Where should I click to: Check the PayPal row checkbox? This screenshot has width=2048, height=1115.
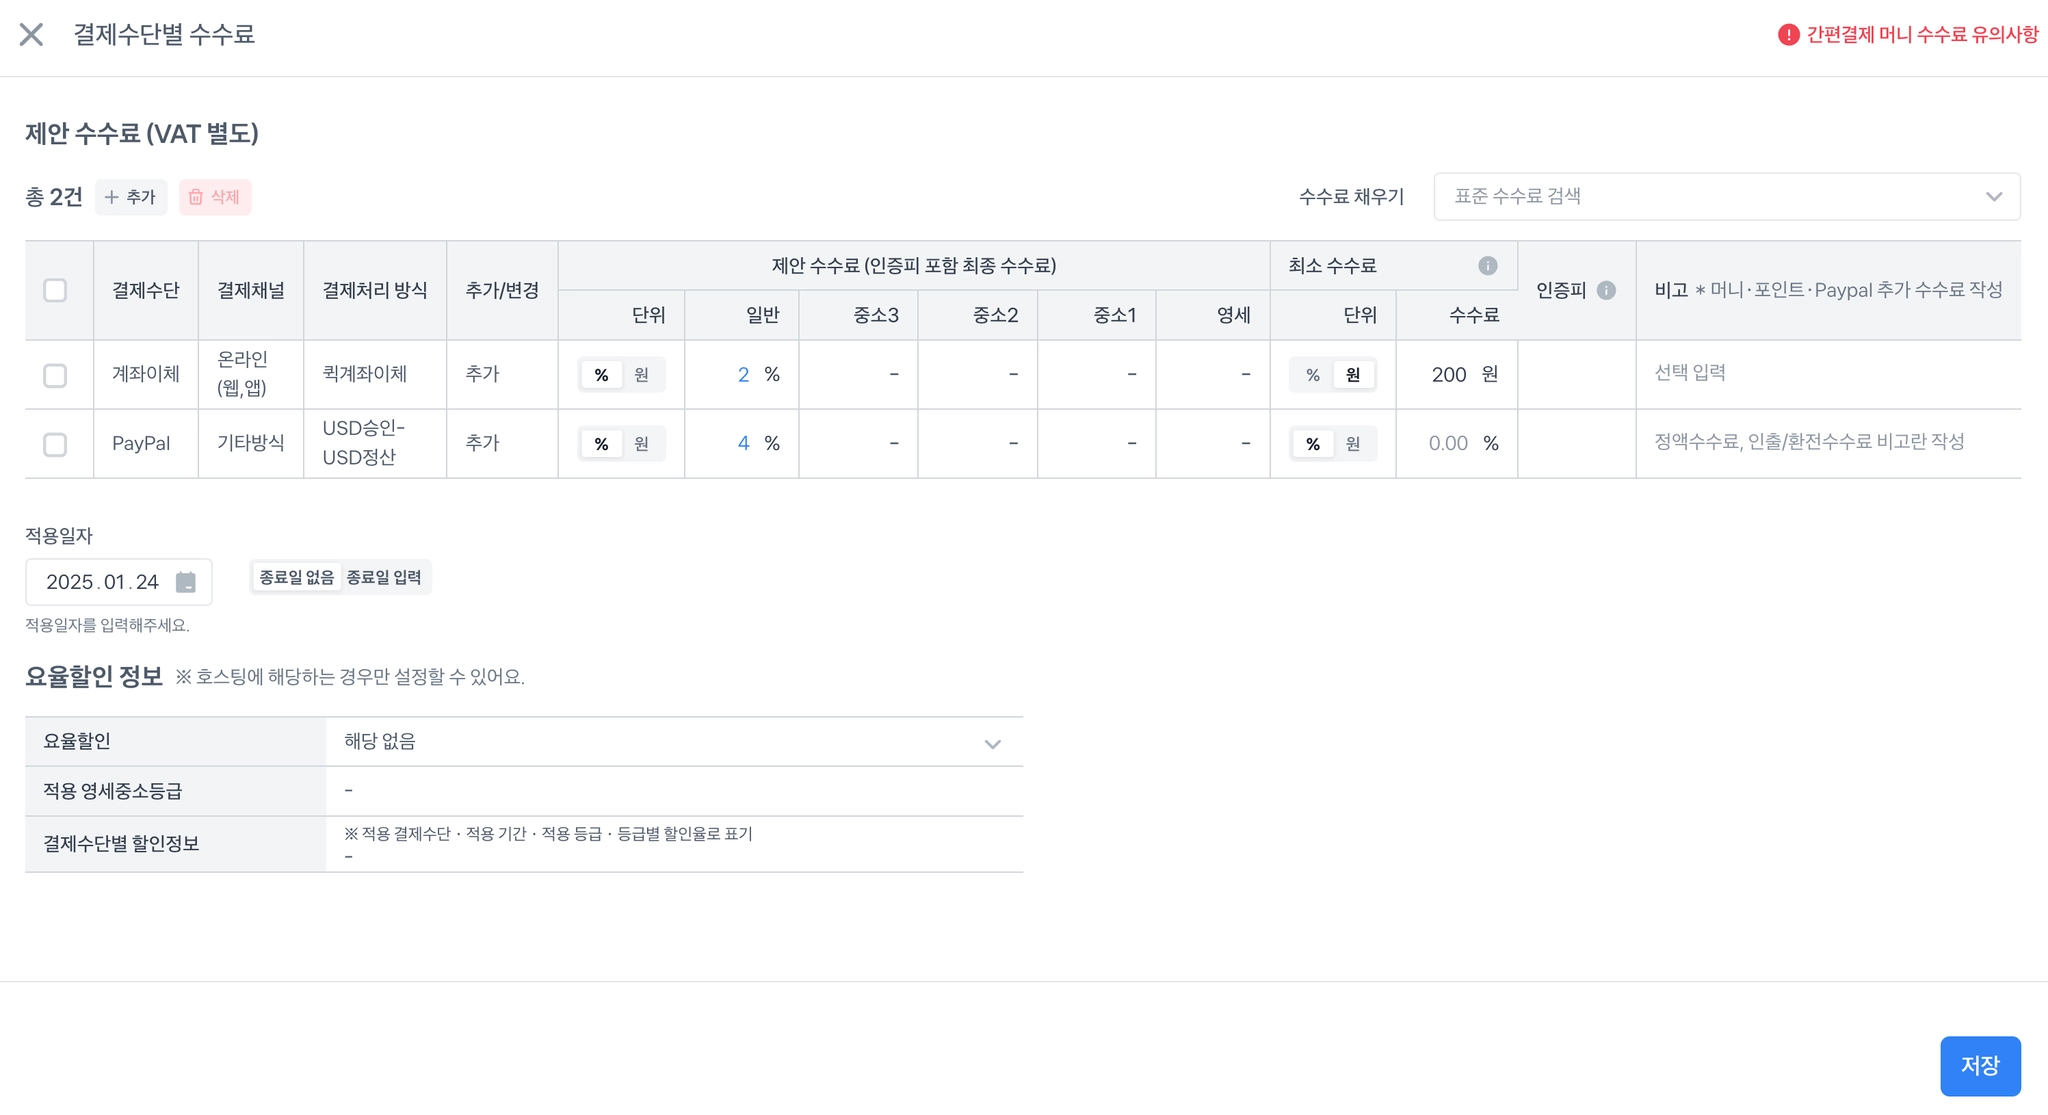coord(55,444)
